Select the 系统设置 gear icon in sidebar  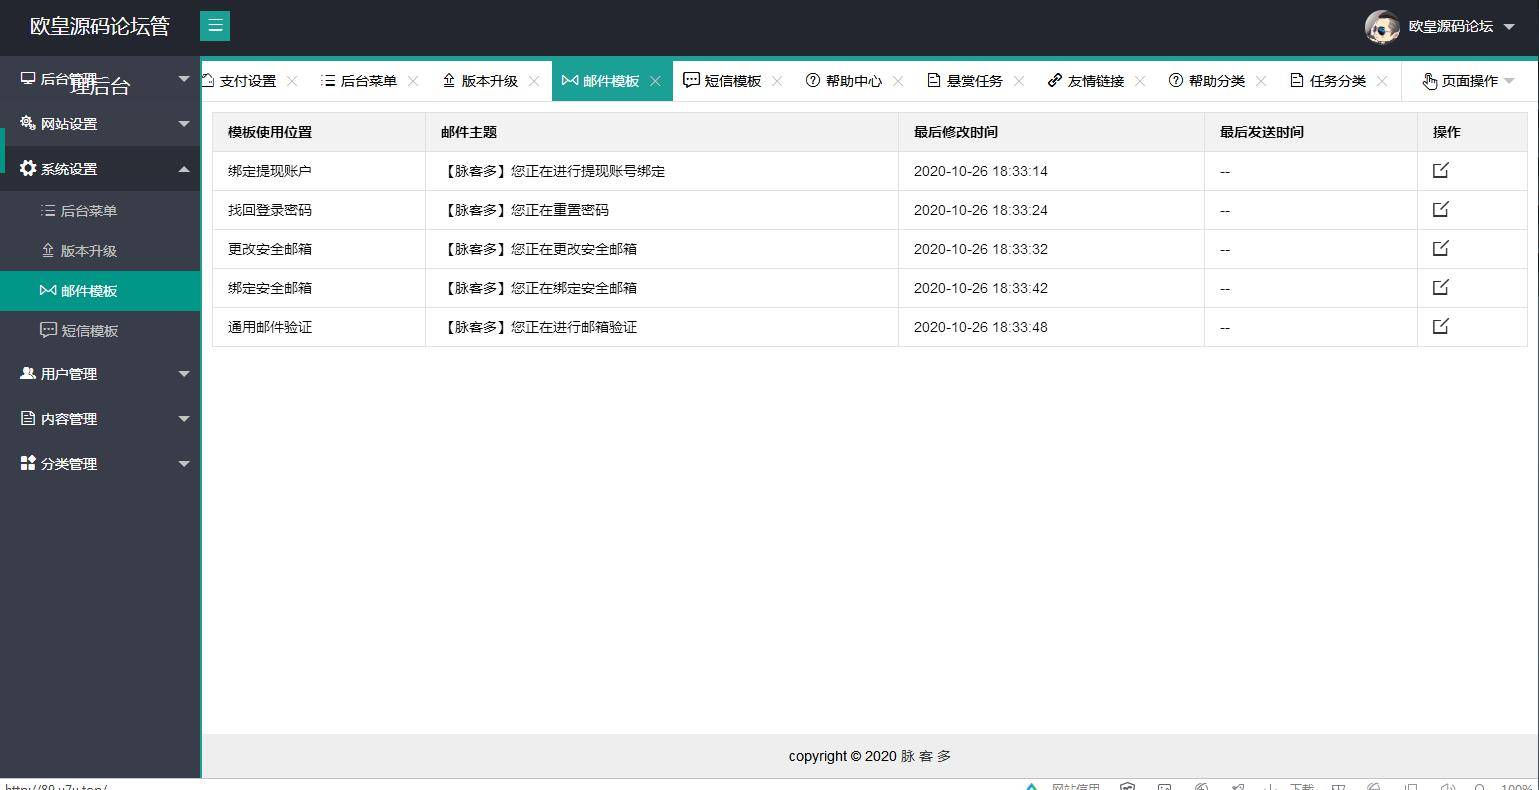28,168
